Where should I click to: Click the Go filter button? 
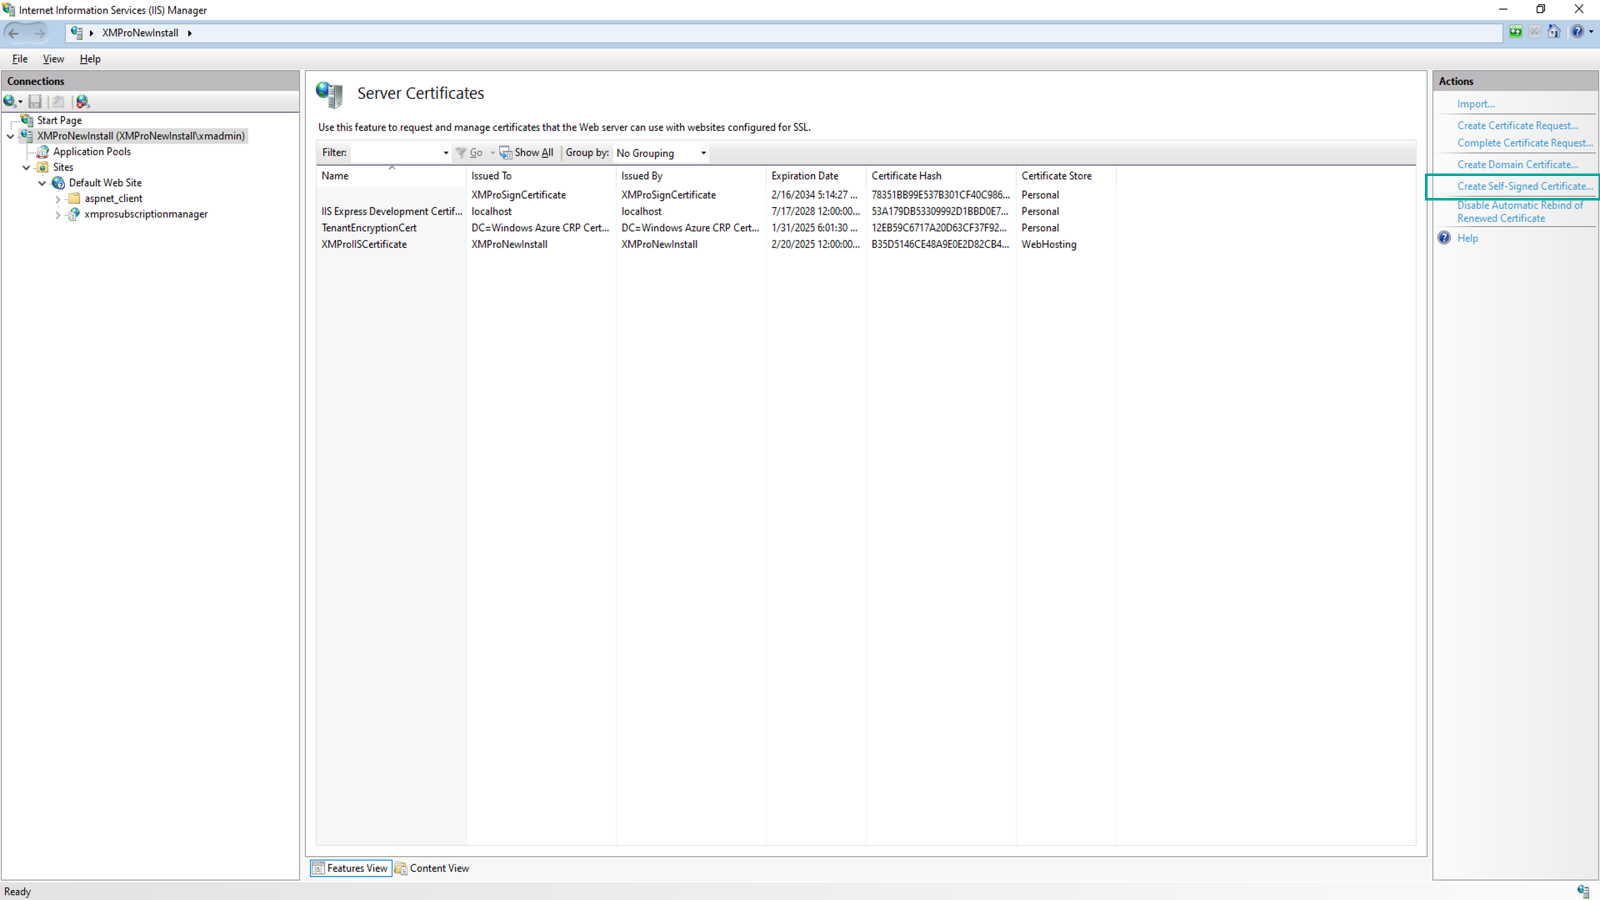click(x=469, y=153)
